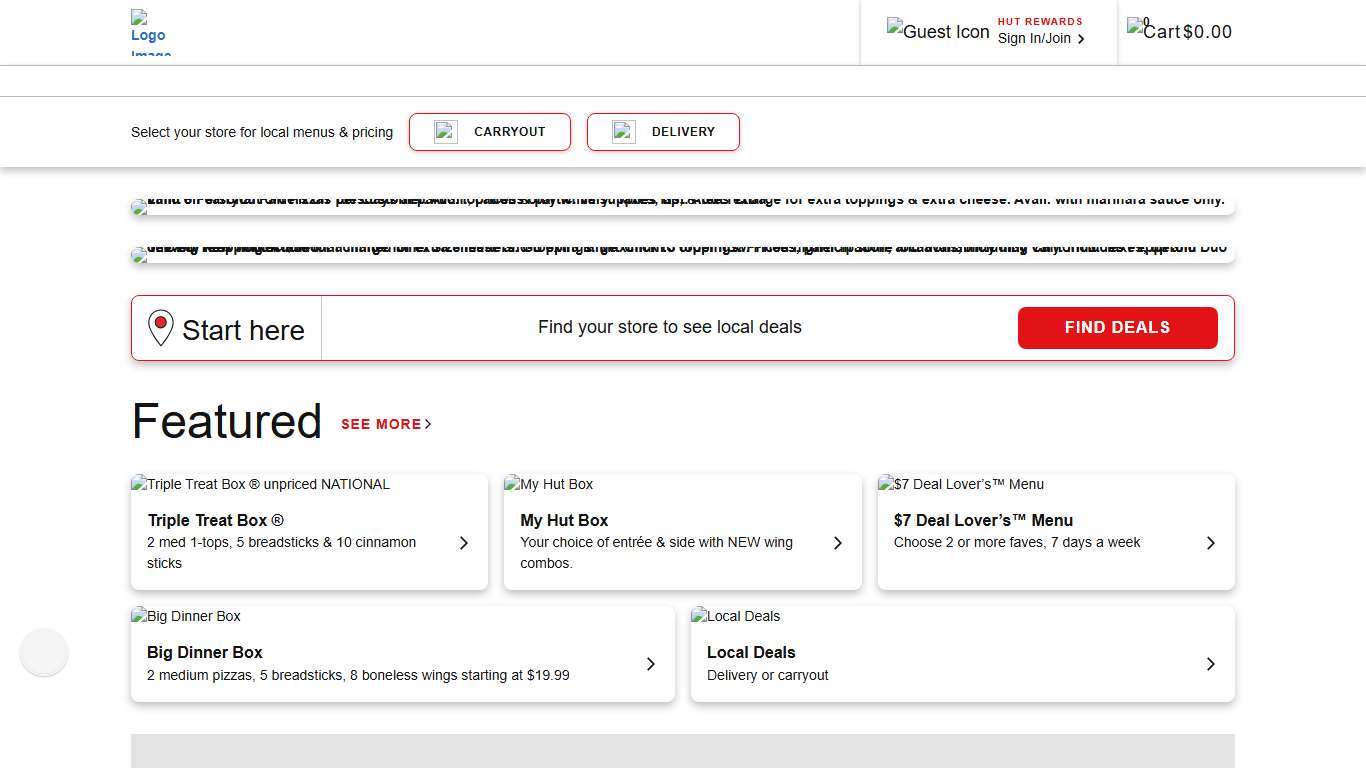Switch to the Delivery option

coord(662,131)
